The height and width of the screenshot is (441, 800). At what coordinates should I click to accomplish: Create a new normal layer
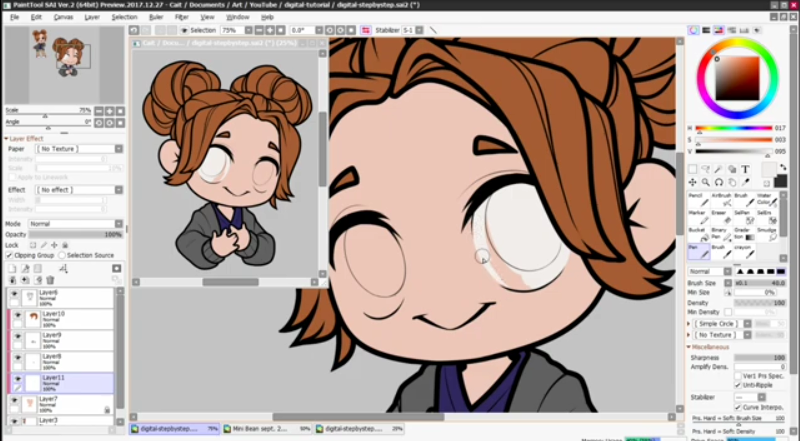coord(12,268)
